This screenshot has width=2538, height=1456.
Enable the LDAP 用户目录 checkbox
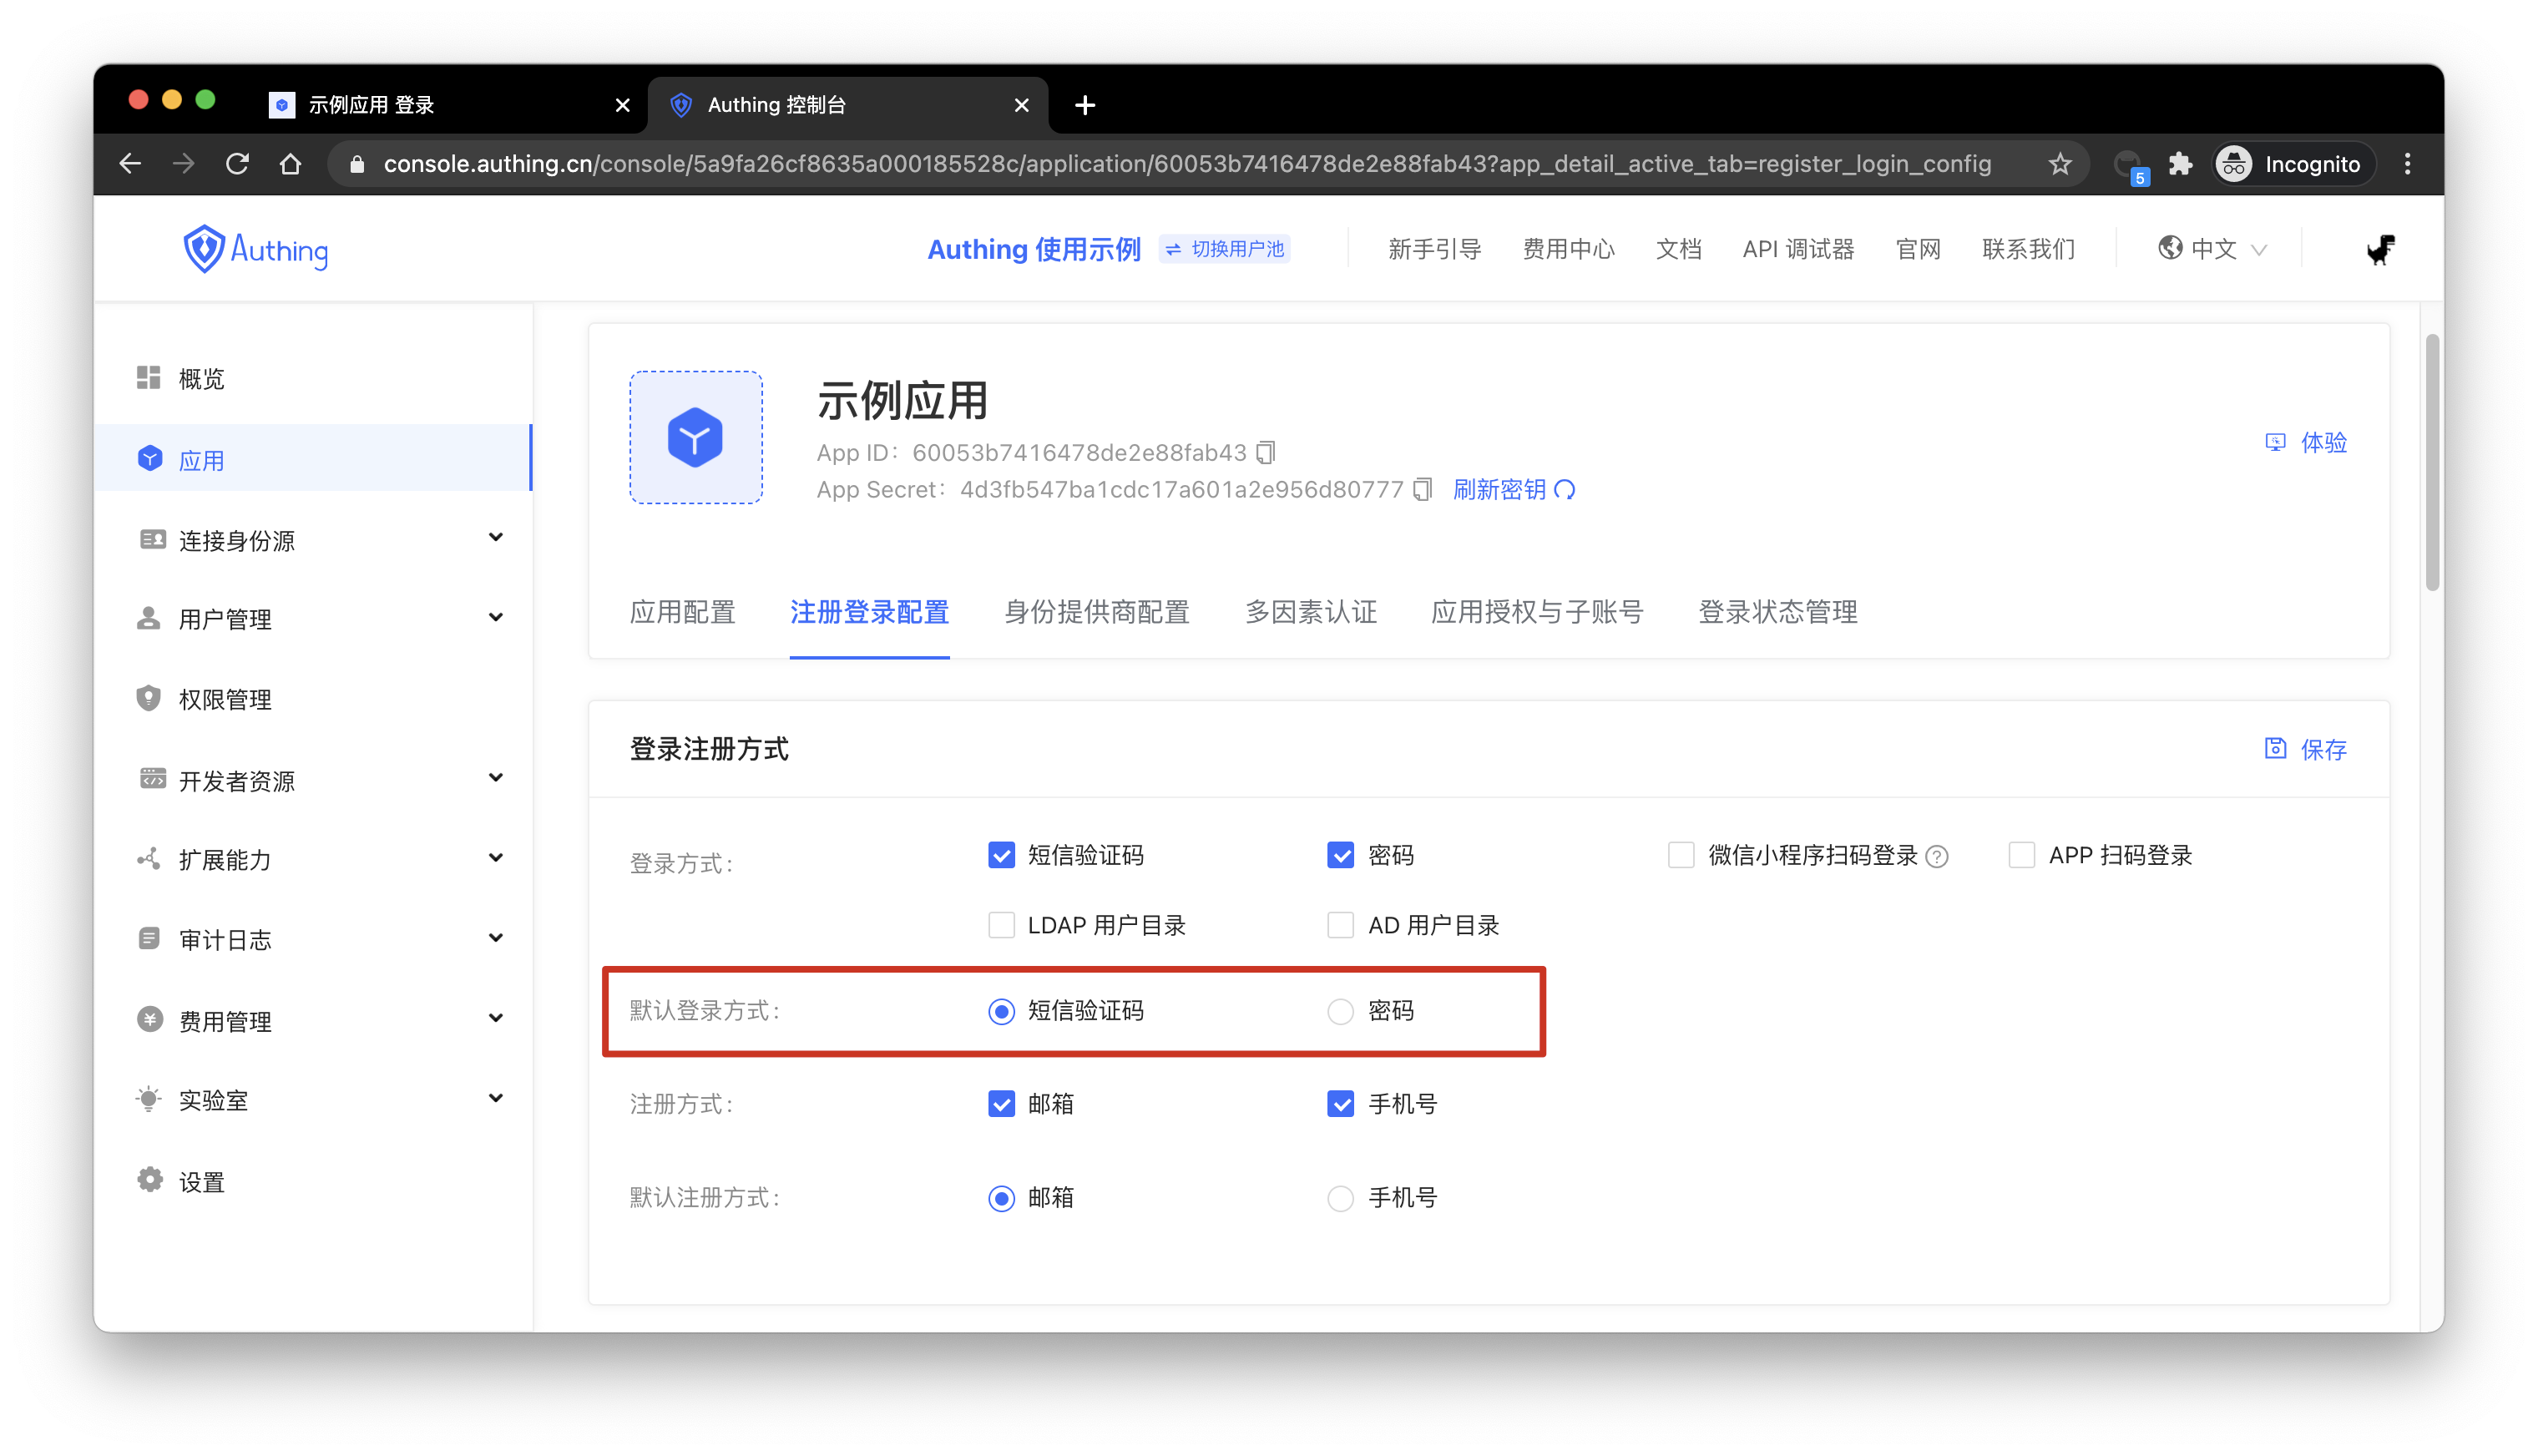[x=1001, y=925]
